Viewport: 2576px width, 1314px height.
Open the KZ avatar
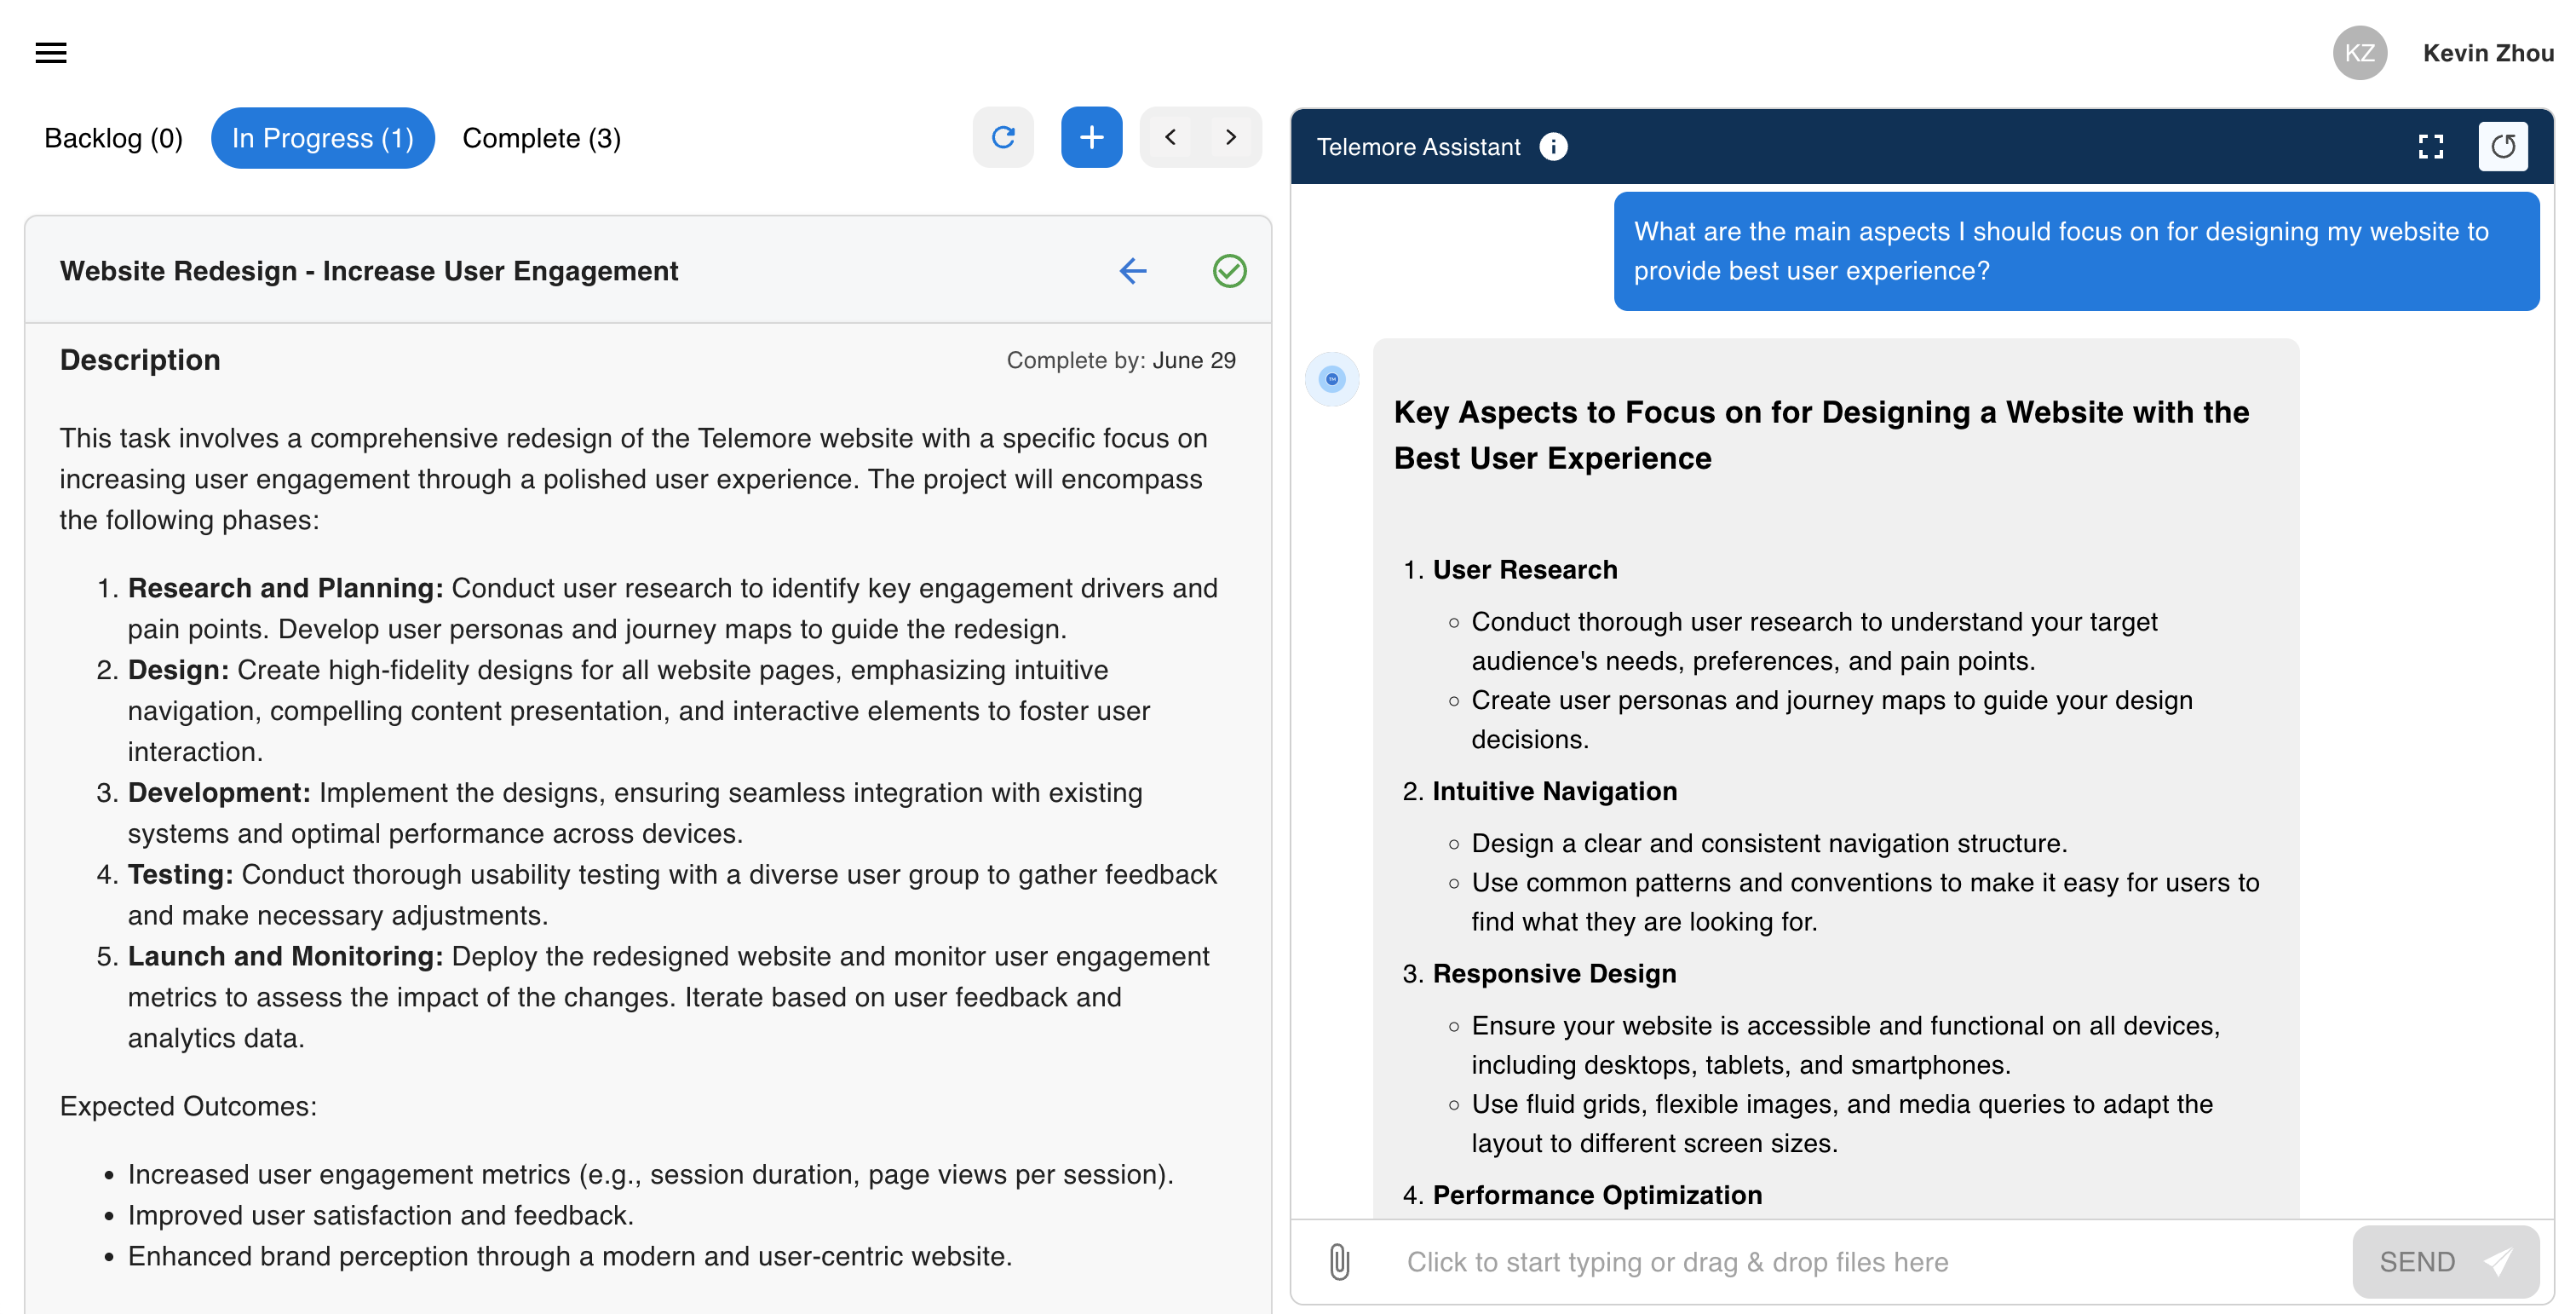click(2360, 52)
